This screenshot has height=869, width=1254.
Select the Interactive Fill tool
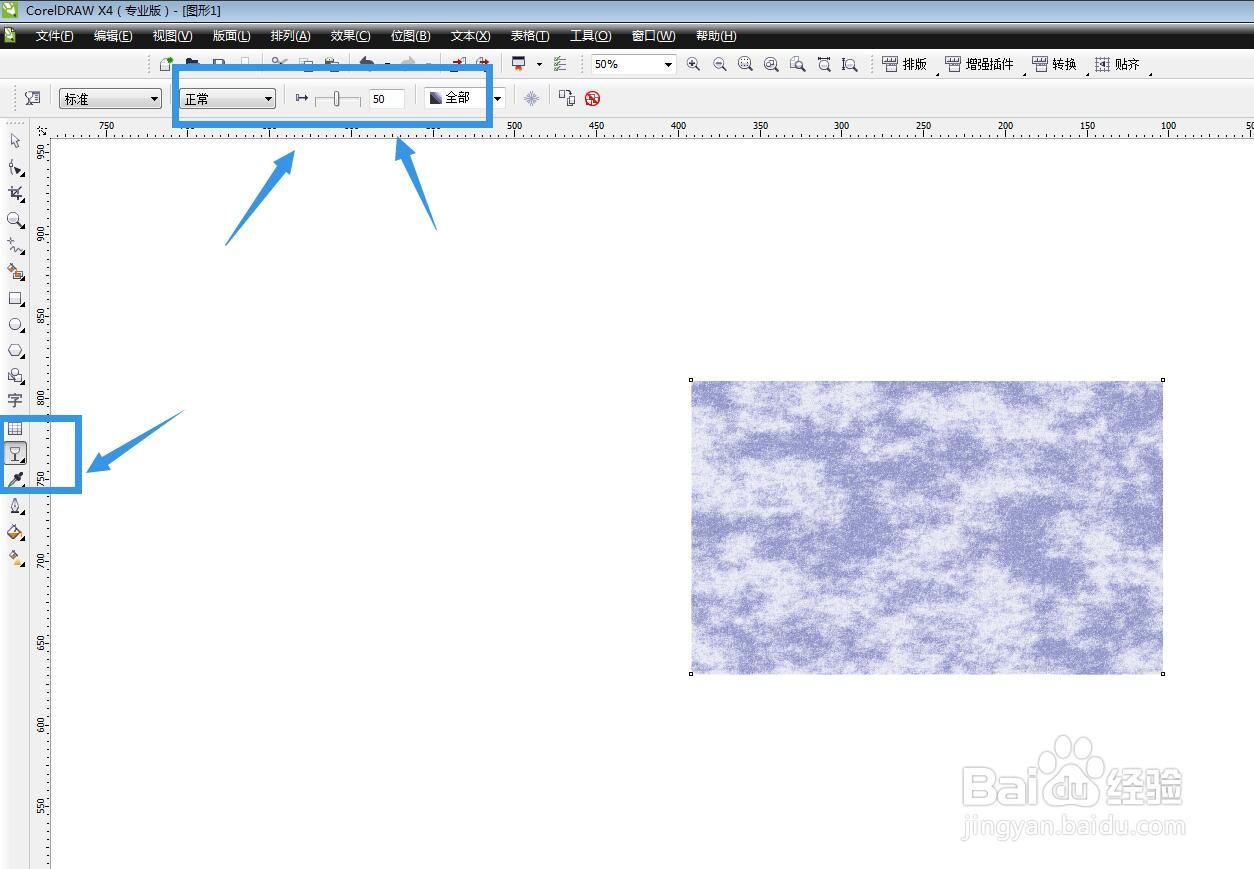point(15,559)
